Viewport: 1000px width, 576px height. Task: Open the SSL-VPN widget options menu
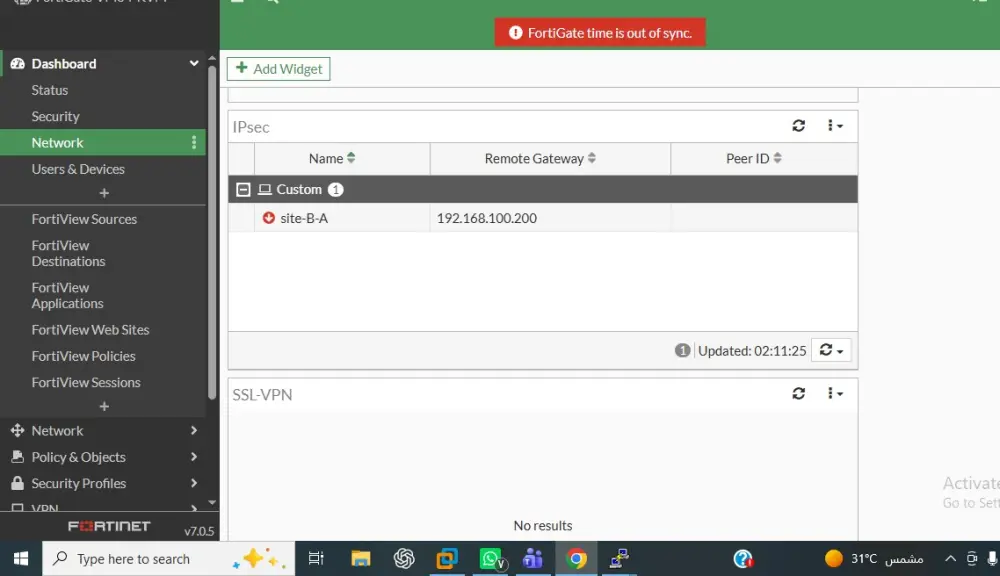pos(834,394)
